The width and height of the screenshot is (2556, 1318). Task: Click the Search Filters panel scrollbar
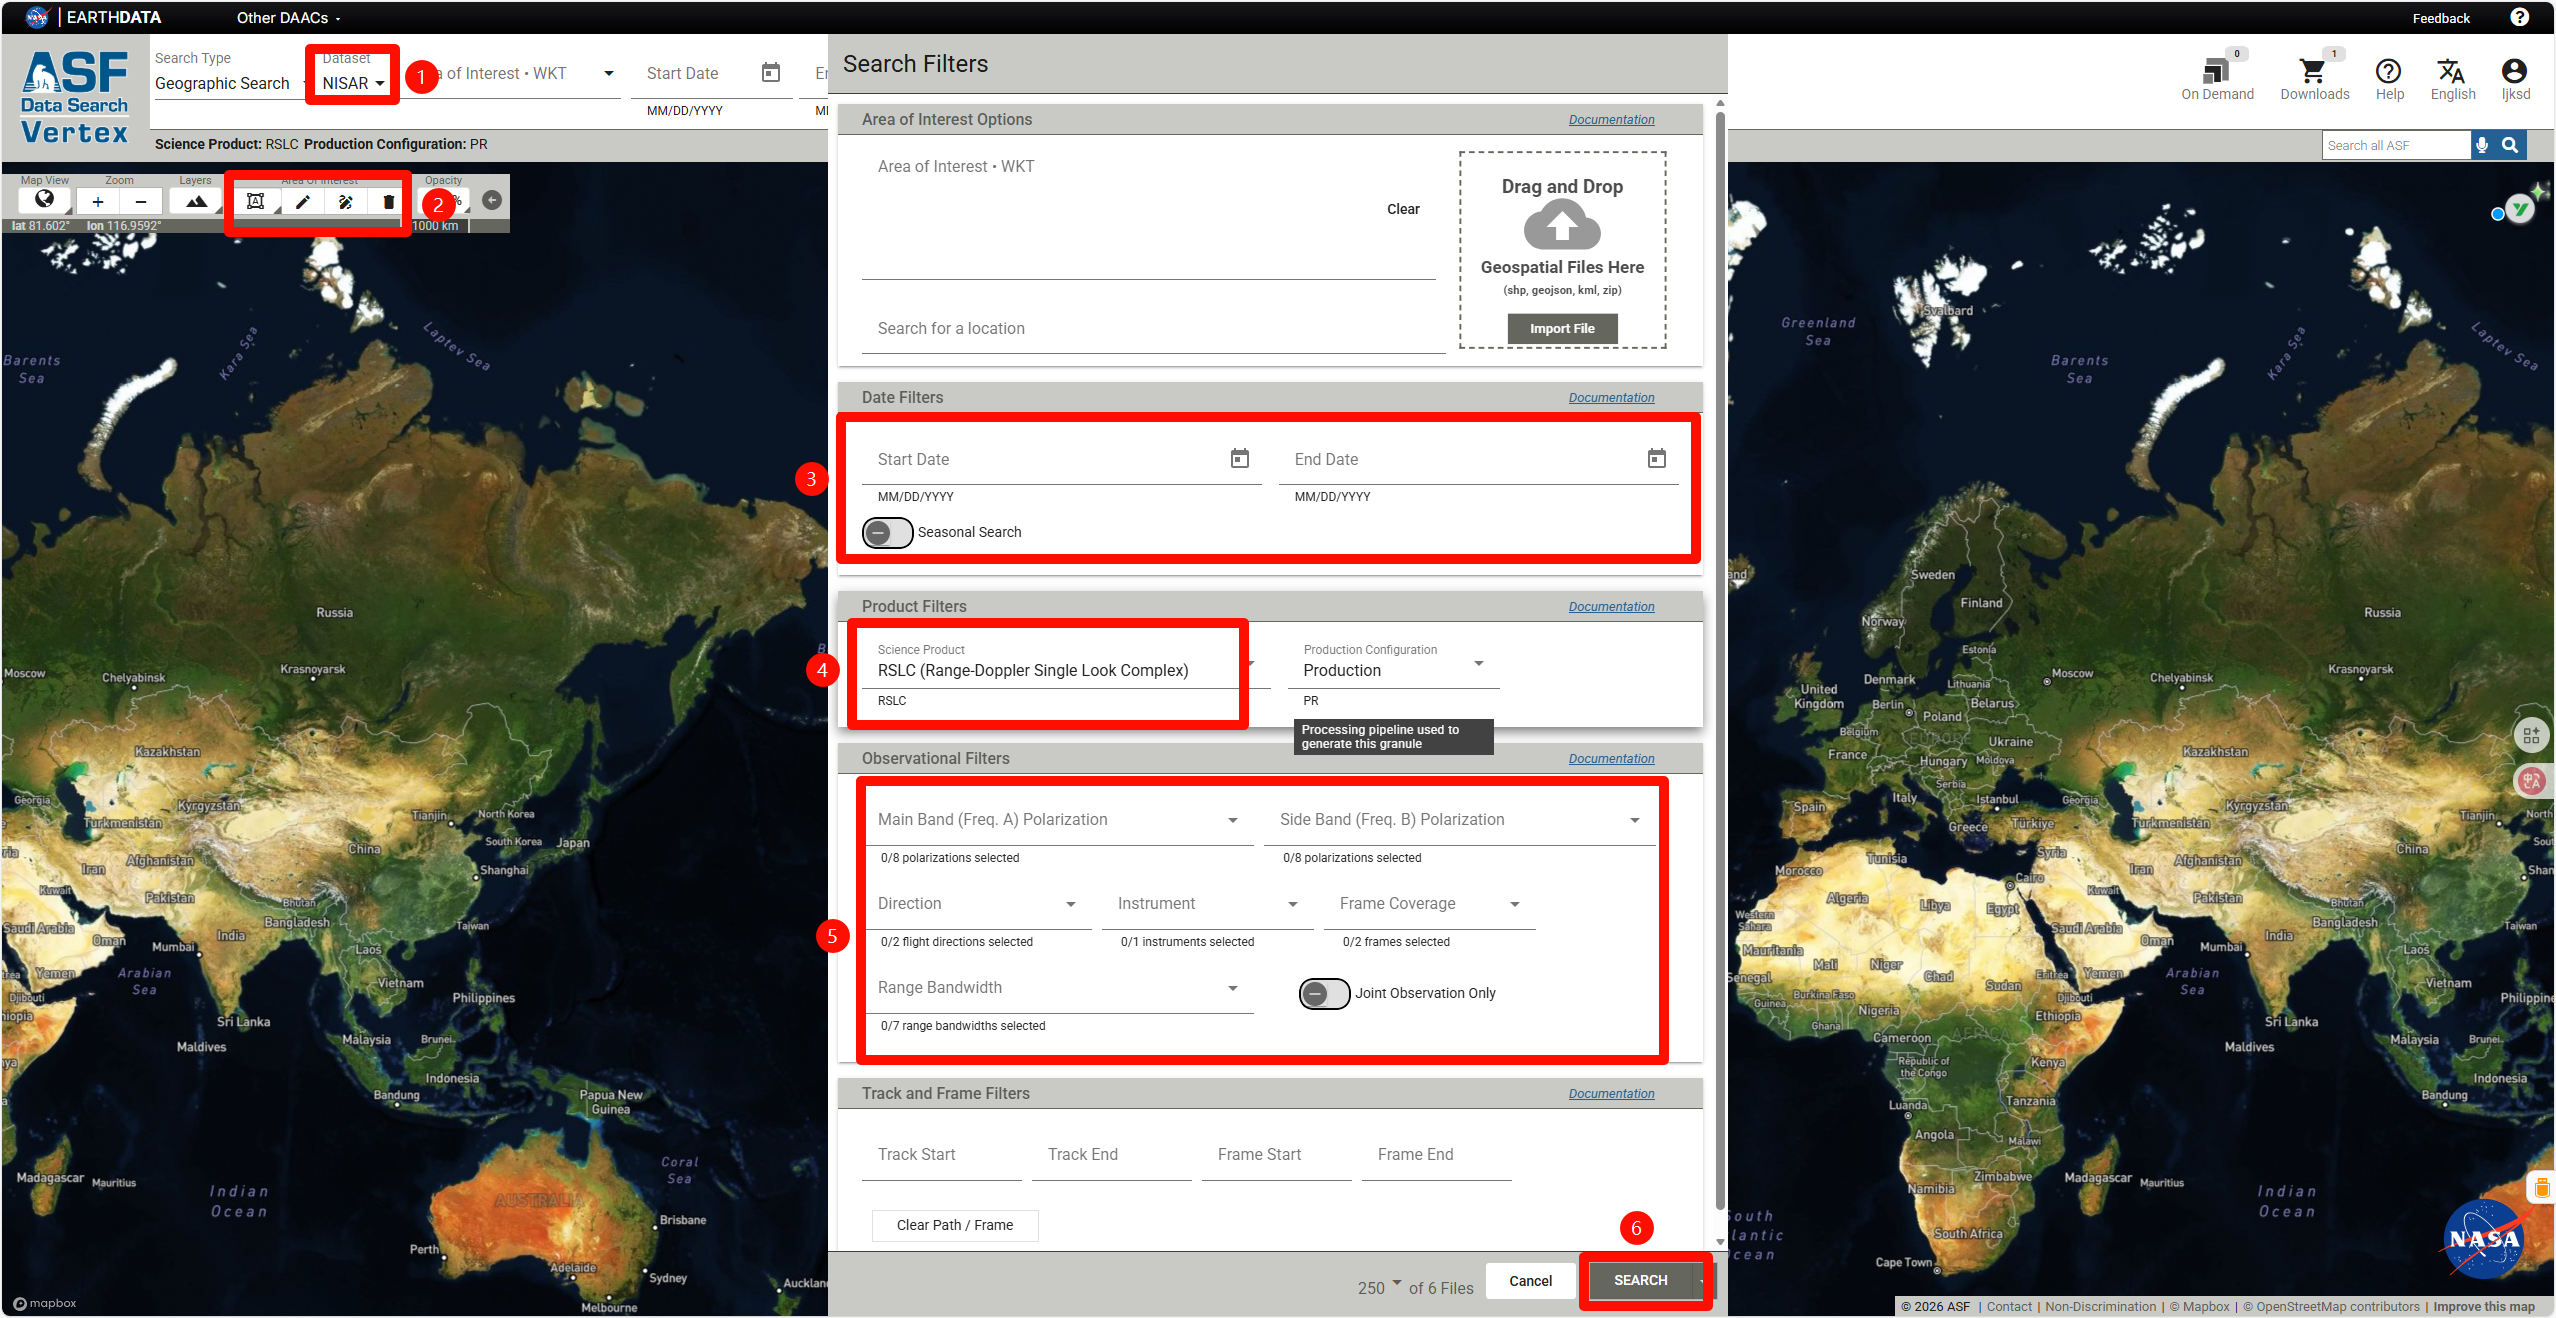coord(1720,660)
